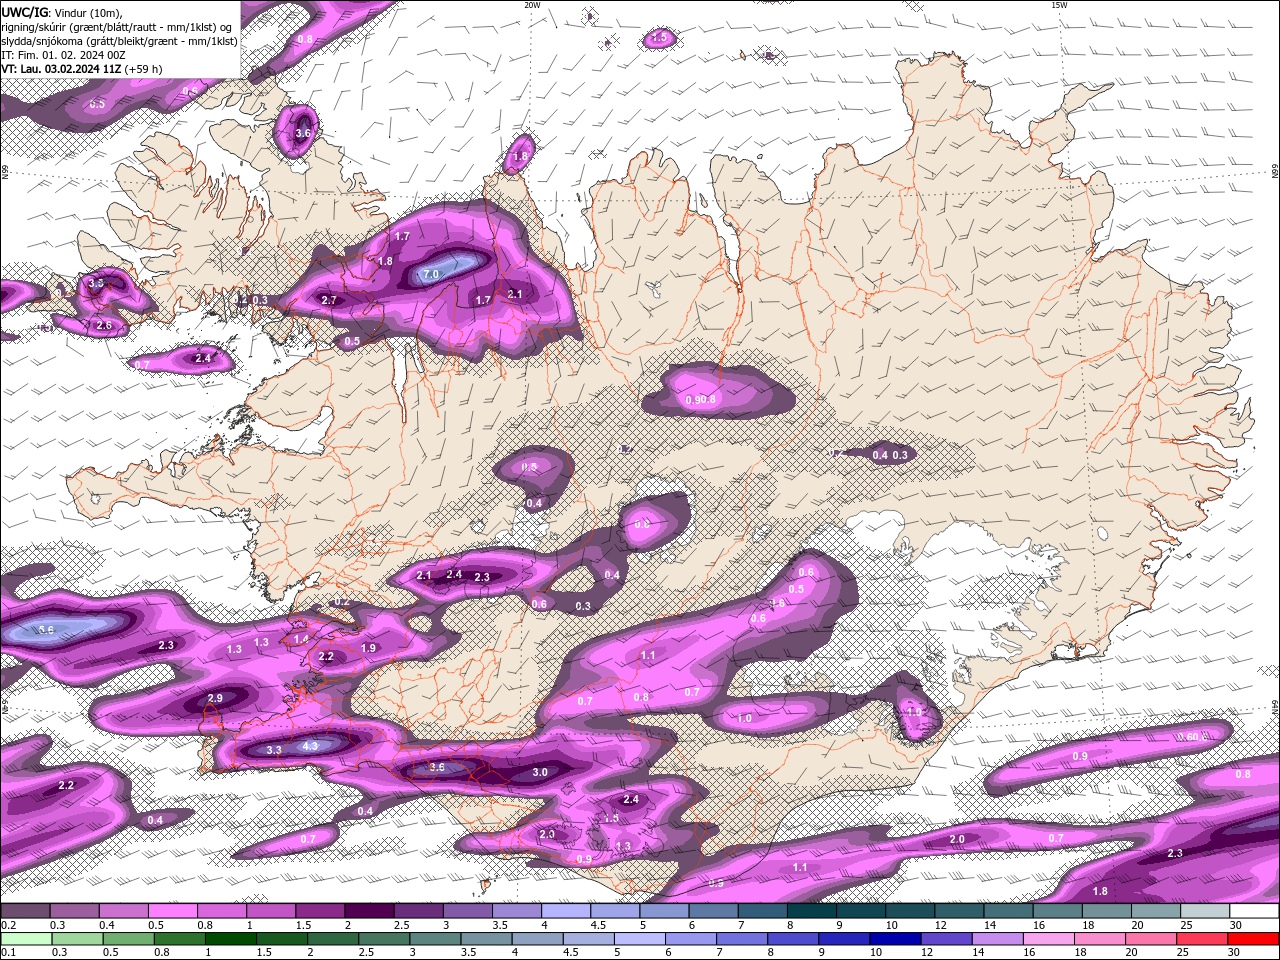The height and width of the screenshot is (960, 1280).
Task: Click the "1.4" precipitation value label
Action: [301, 639]
